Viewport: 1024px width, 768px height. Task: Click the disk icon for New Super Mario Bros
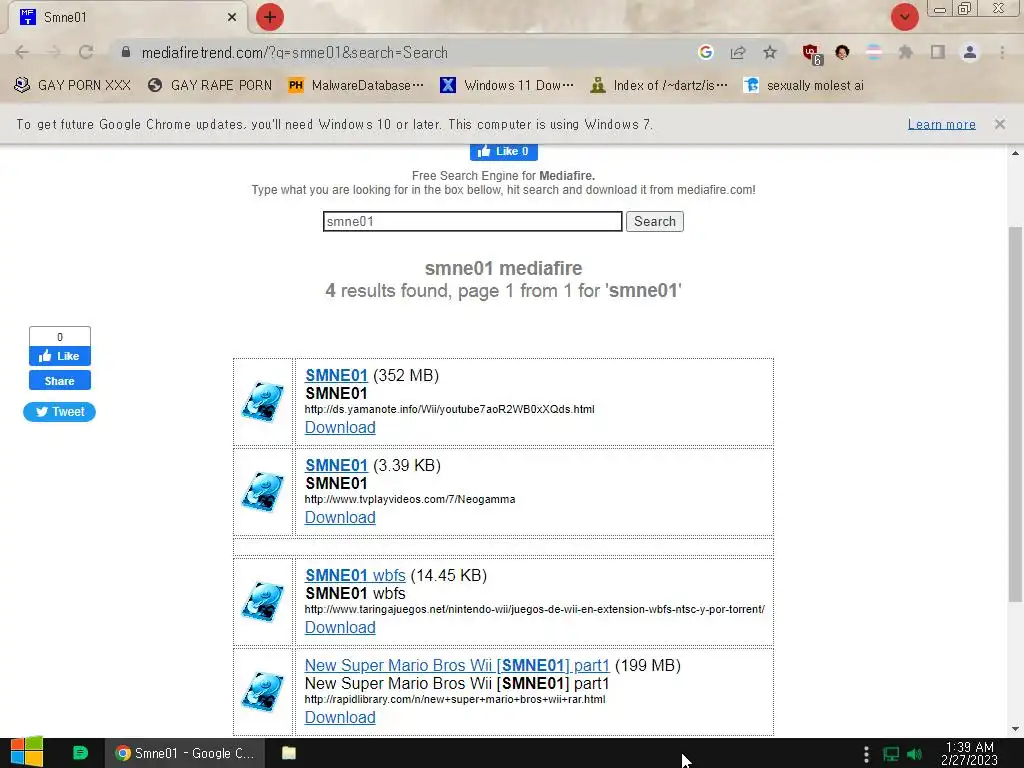tap(263, 692)
